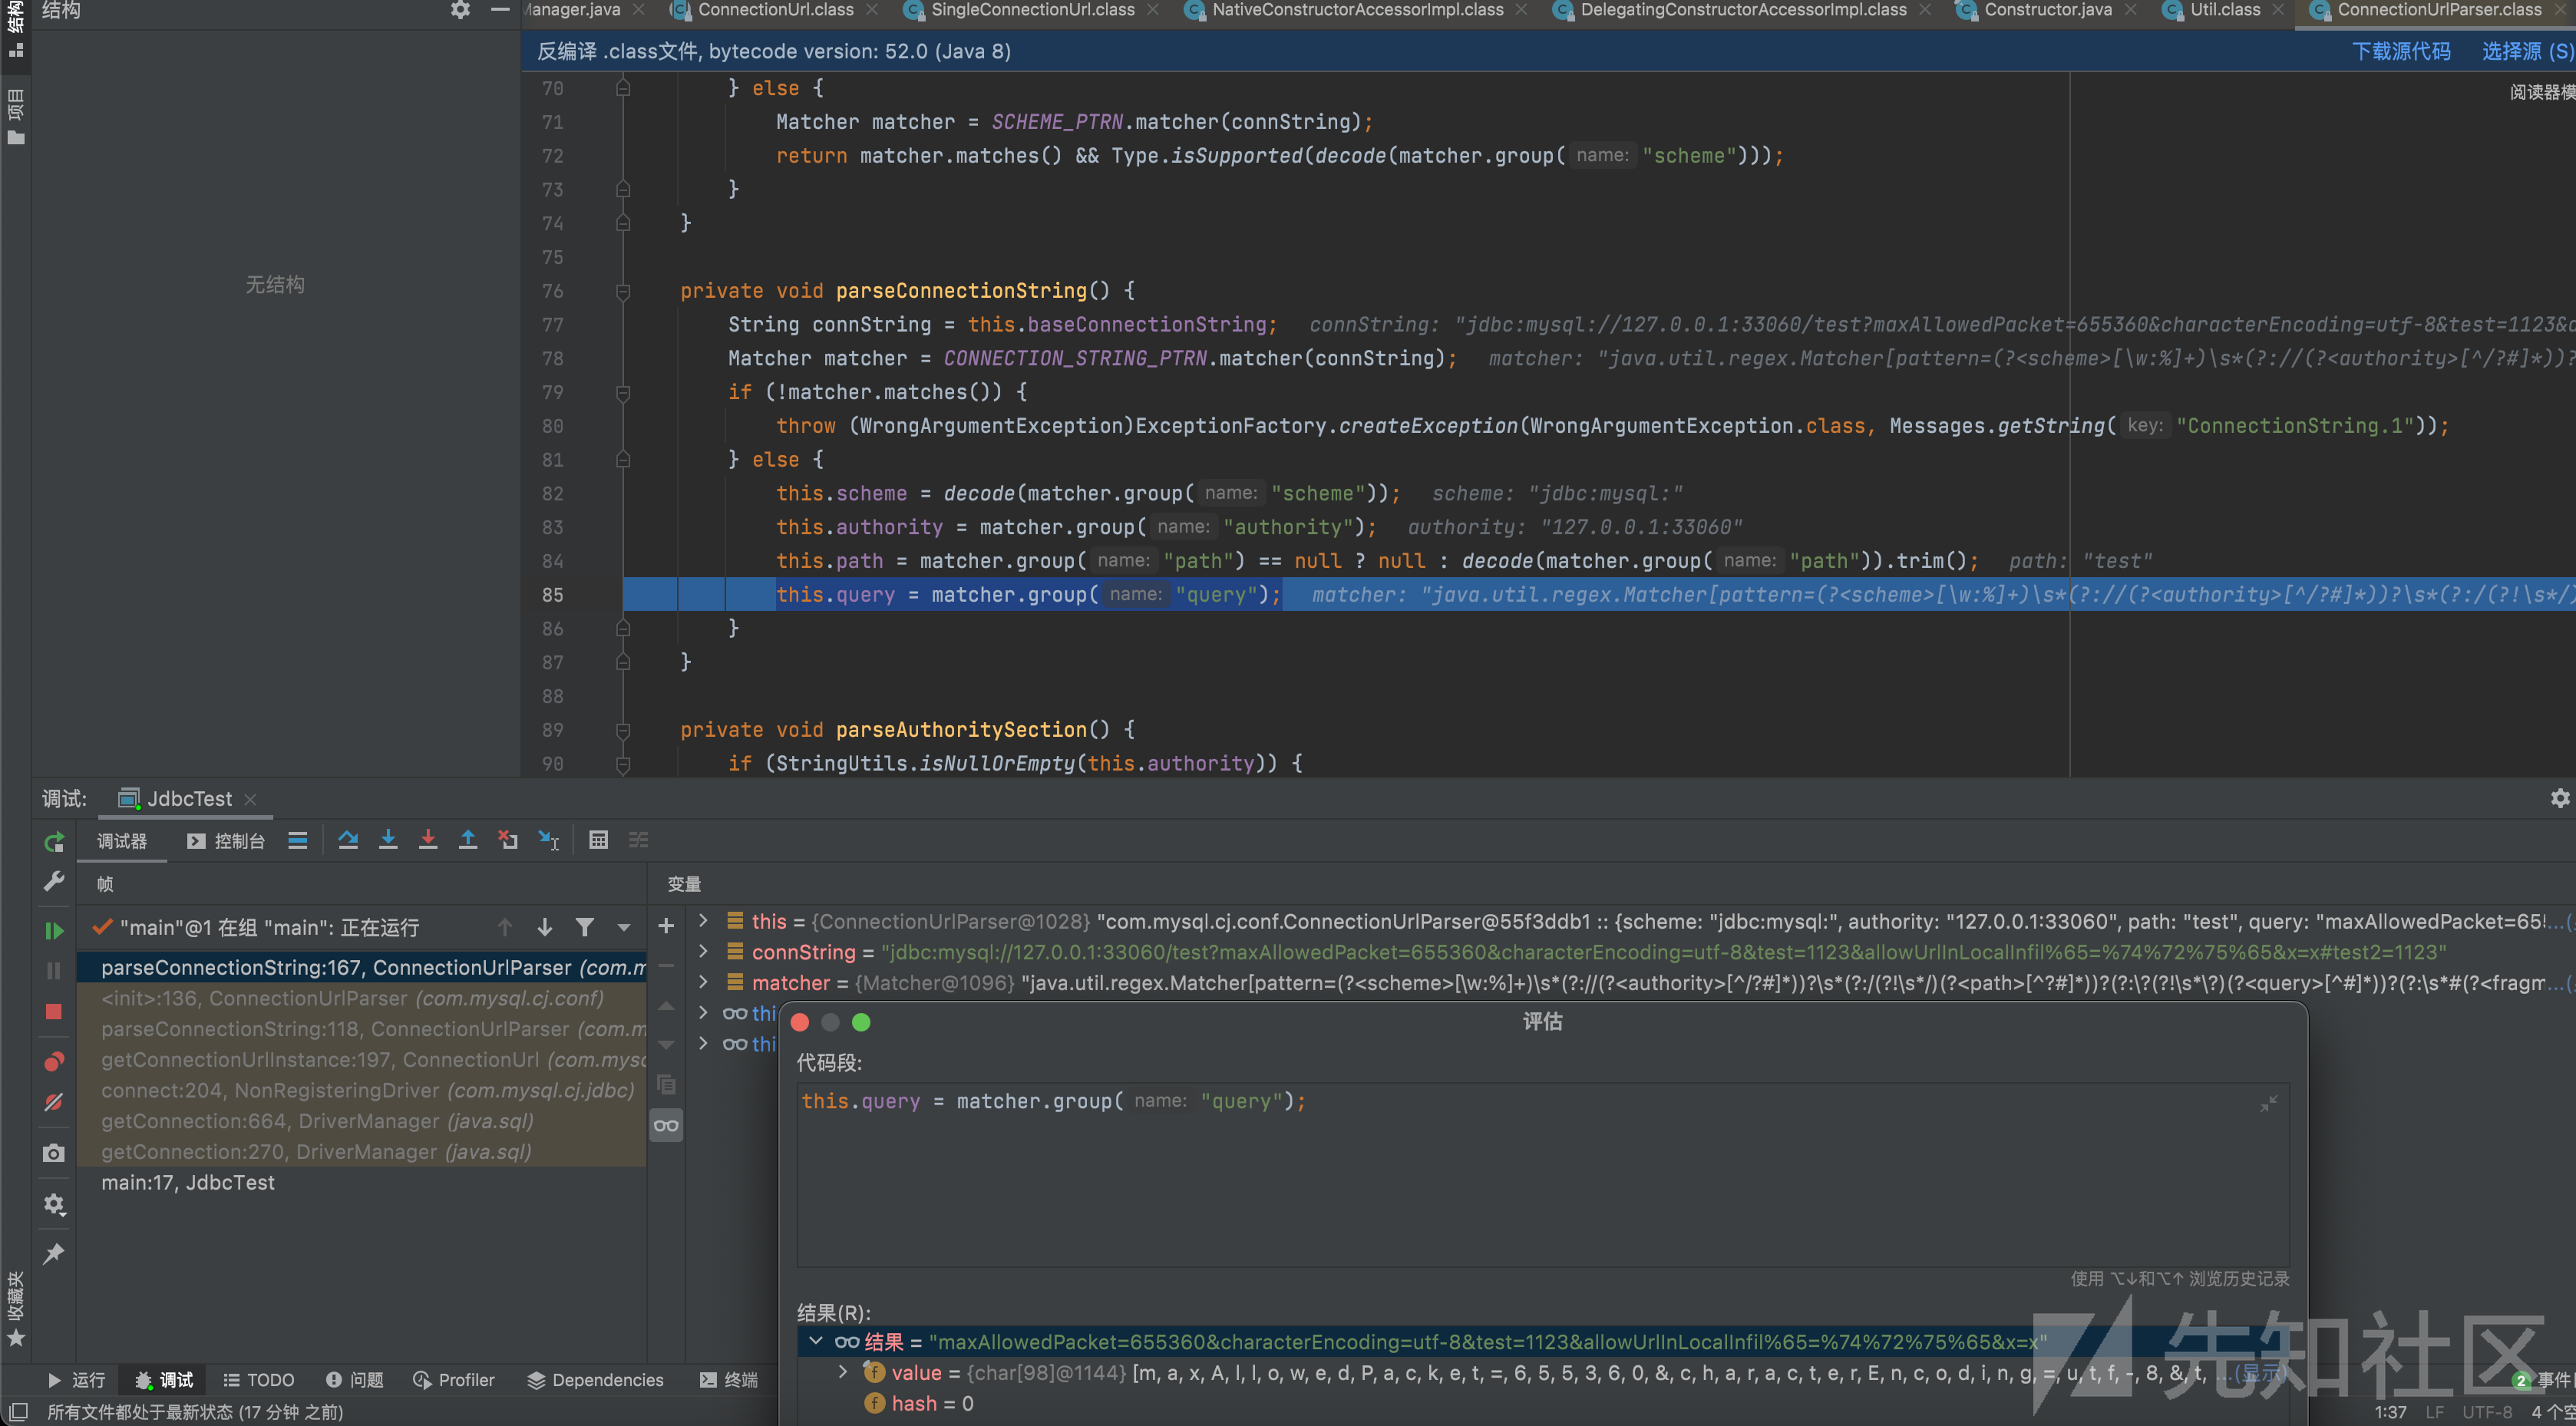Expand the value char array node
Viewport: 2576px width, 1426px height.
[843, 1372]
